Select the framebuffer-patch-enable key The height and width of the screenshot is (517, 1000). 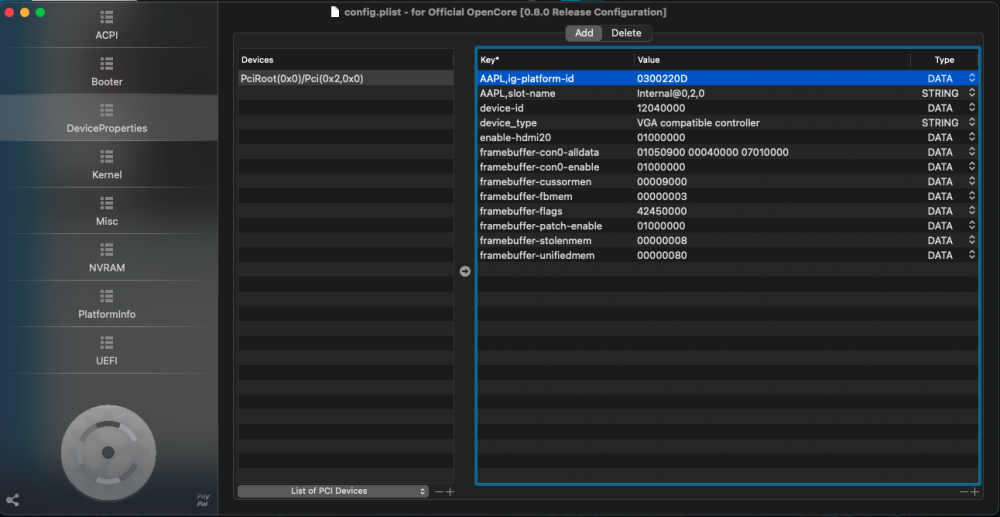(541, 225)
